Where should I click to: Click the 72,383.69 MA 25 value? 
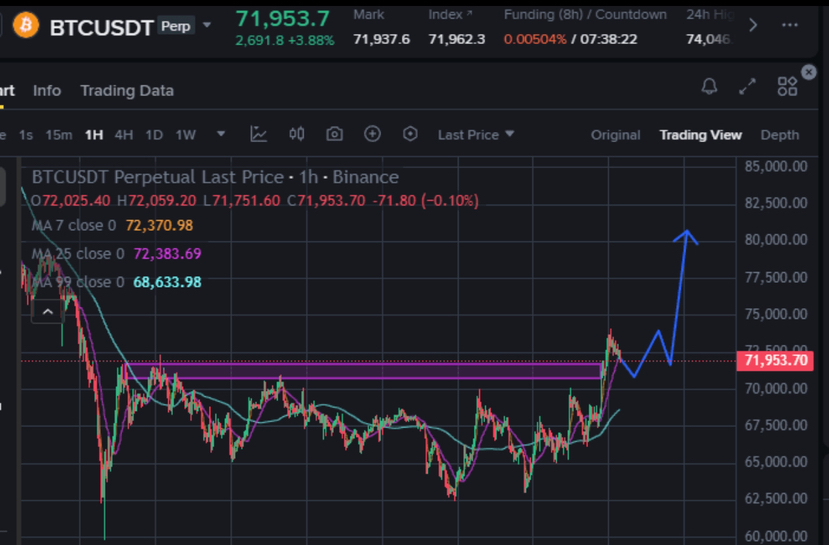pos(168,254)
